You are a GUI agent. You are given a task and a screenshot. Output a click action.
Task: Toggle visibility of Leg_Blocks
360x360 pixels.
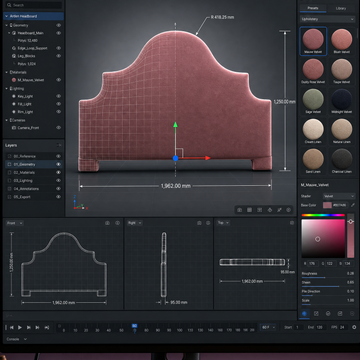[59, 56]
